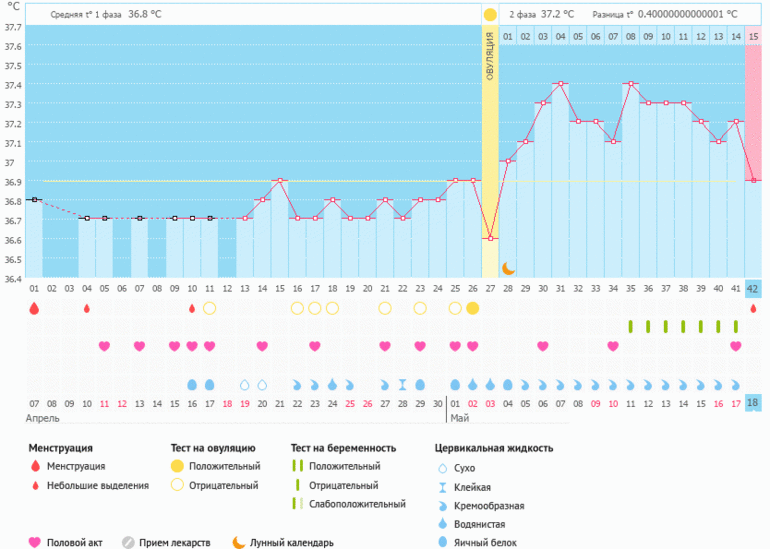Click the heart icon in the Половой акт legend
The height and width of the screenshot is (549, 770).
click(35, 542)
